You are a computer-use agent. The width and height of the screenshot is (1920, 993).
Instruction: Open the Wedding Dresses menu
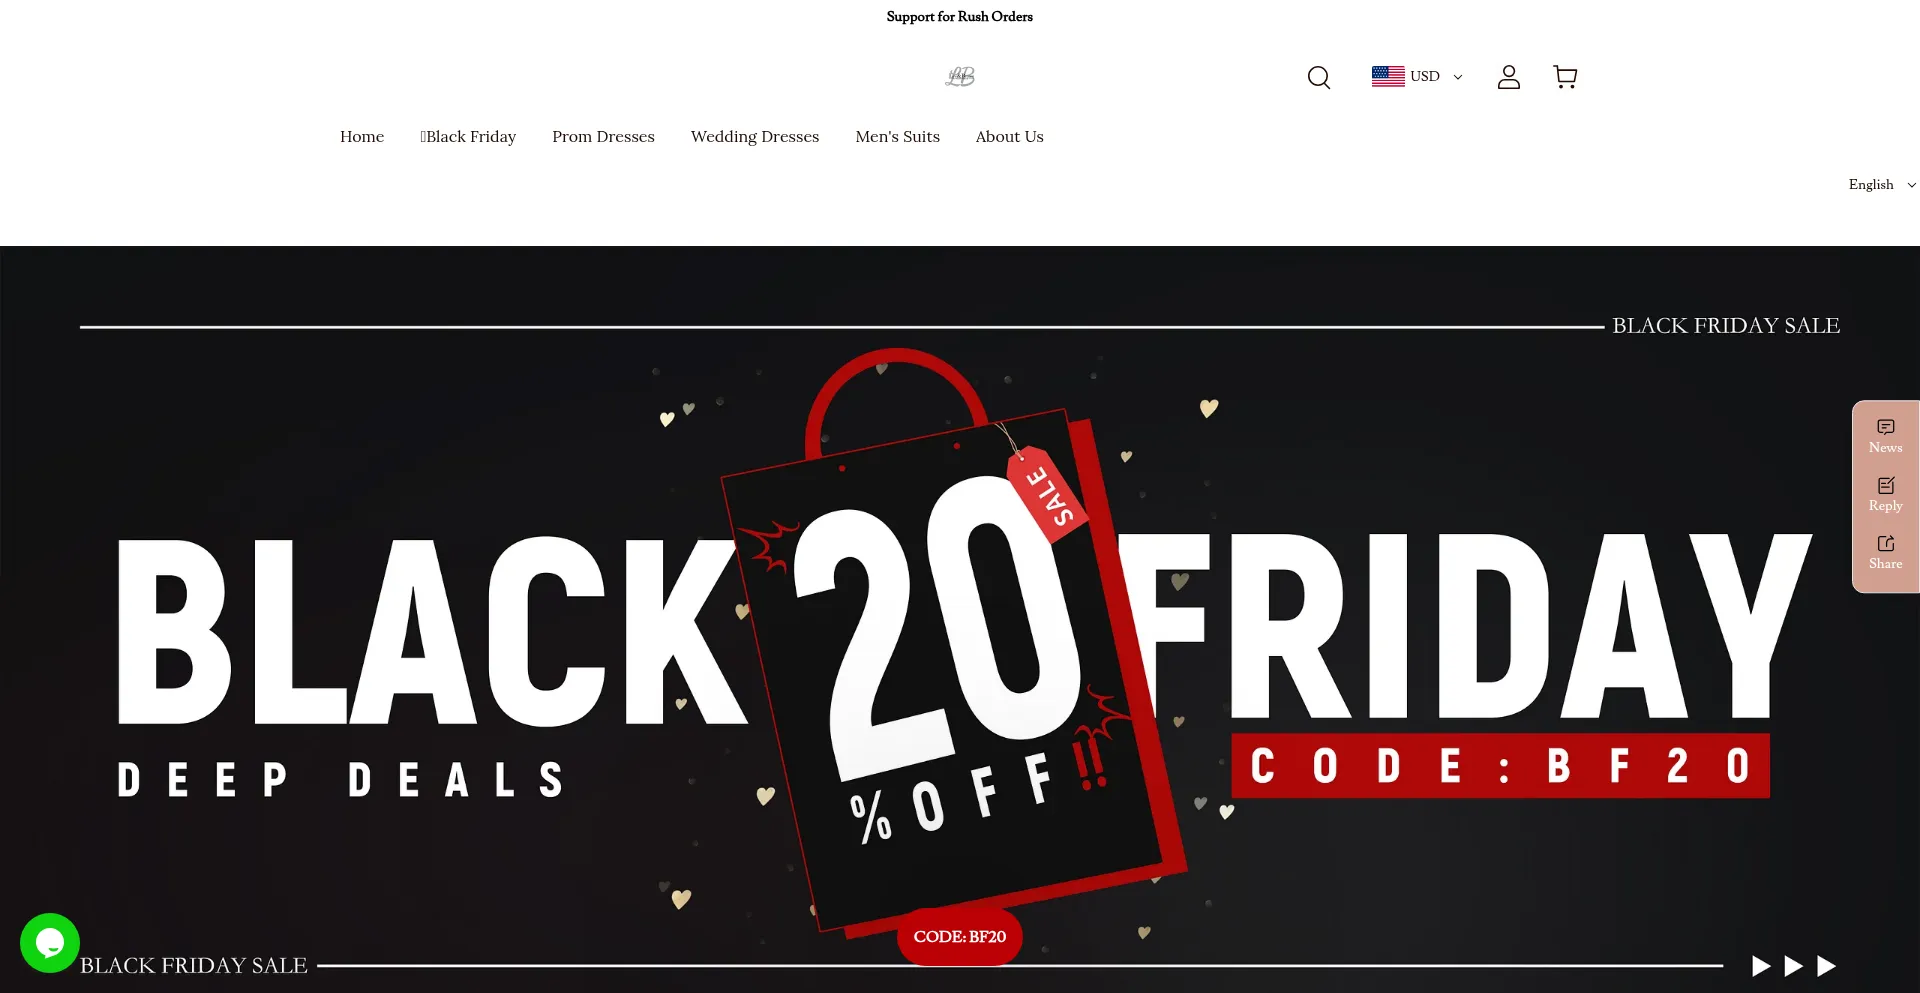tap(755, 137)
